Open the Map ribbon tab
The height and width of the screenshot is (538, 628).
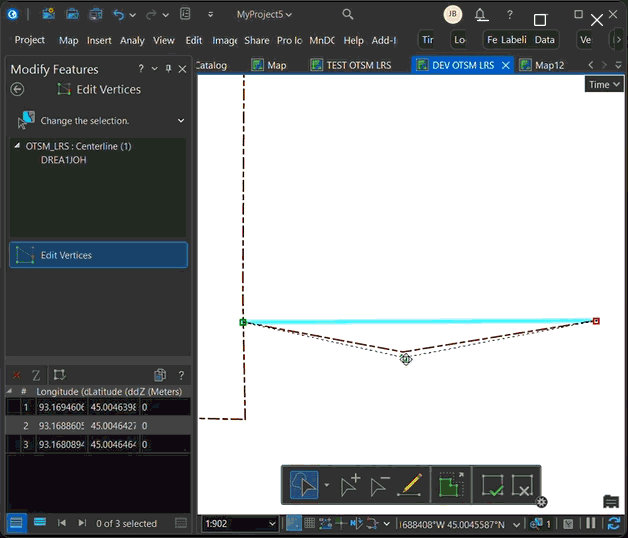point(68,40)
